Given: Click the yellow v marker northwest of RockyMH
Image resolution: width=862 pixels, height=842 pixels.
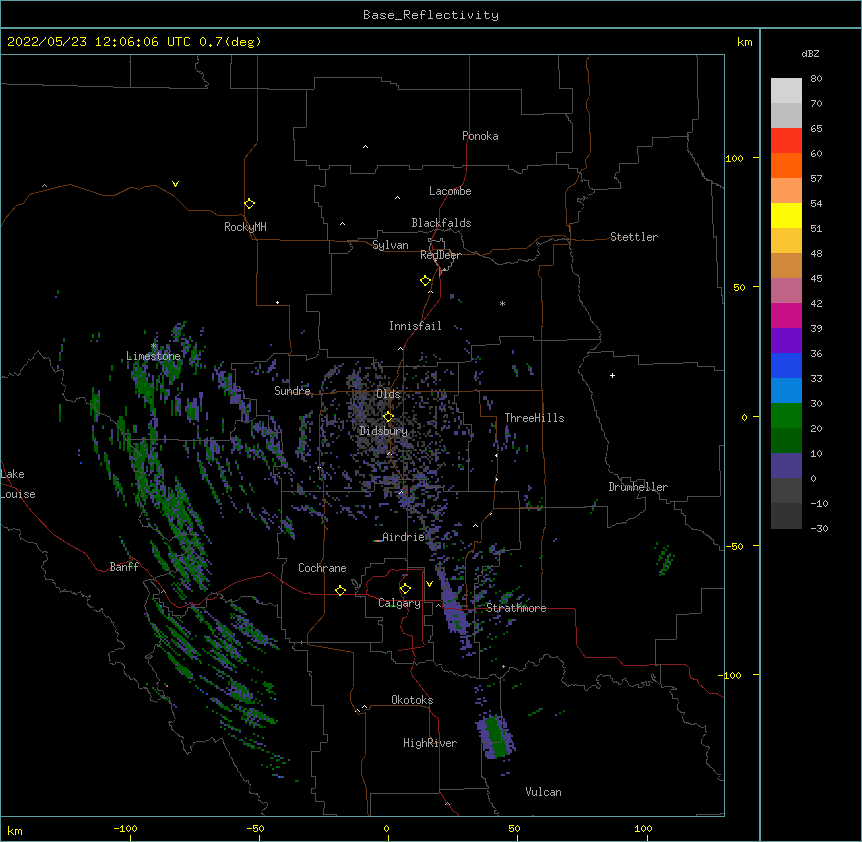Looking at the screenshot, I should point(175,184).
